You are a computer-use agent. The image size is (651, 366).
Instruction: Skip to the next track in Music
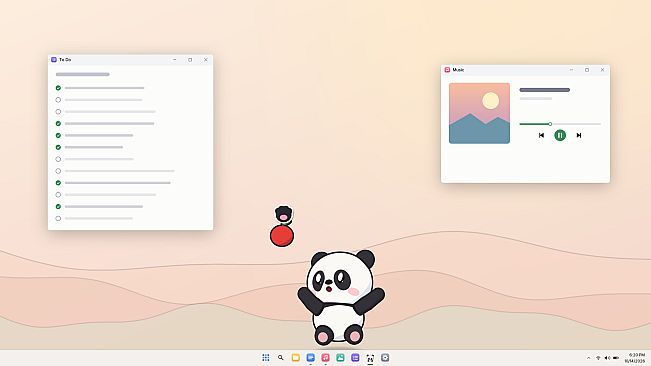pyautogui.click(x=579, y=135)
